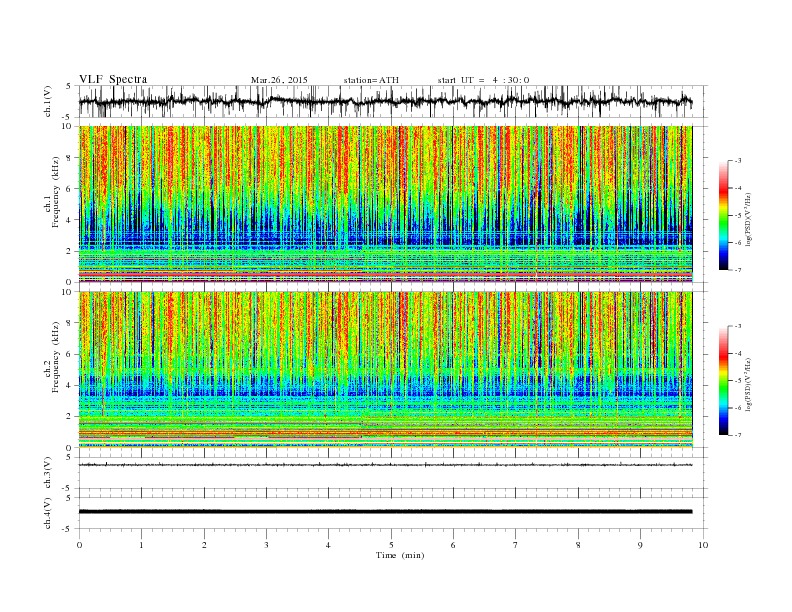
Task: Click the time axis tick label "9"
Action: point(640,545)
